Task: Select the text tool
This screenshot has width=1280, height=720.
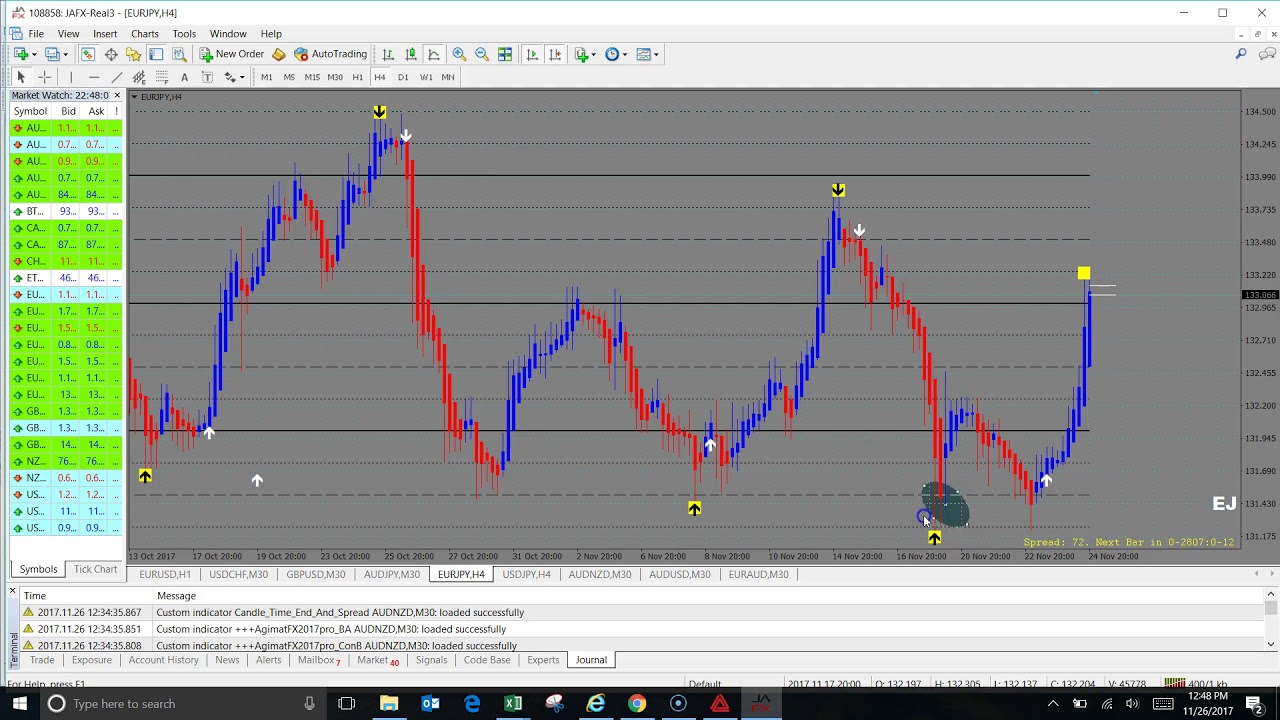Action: click(x=184, y=77)
